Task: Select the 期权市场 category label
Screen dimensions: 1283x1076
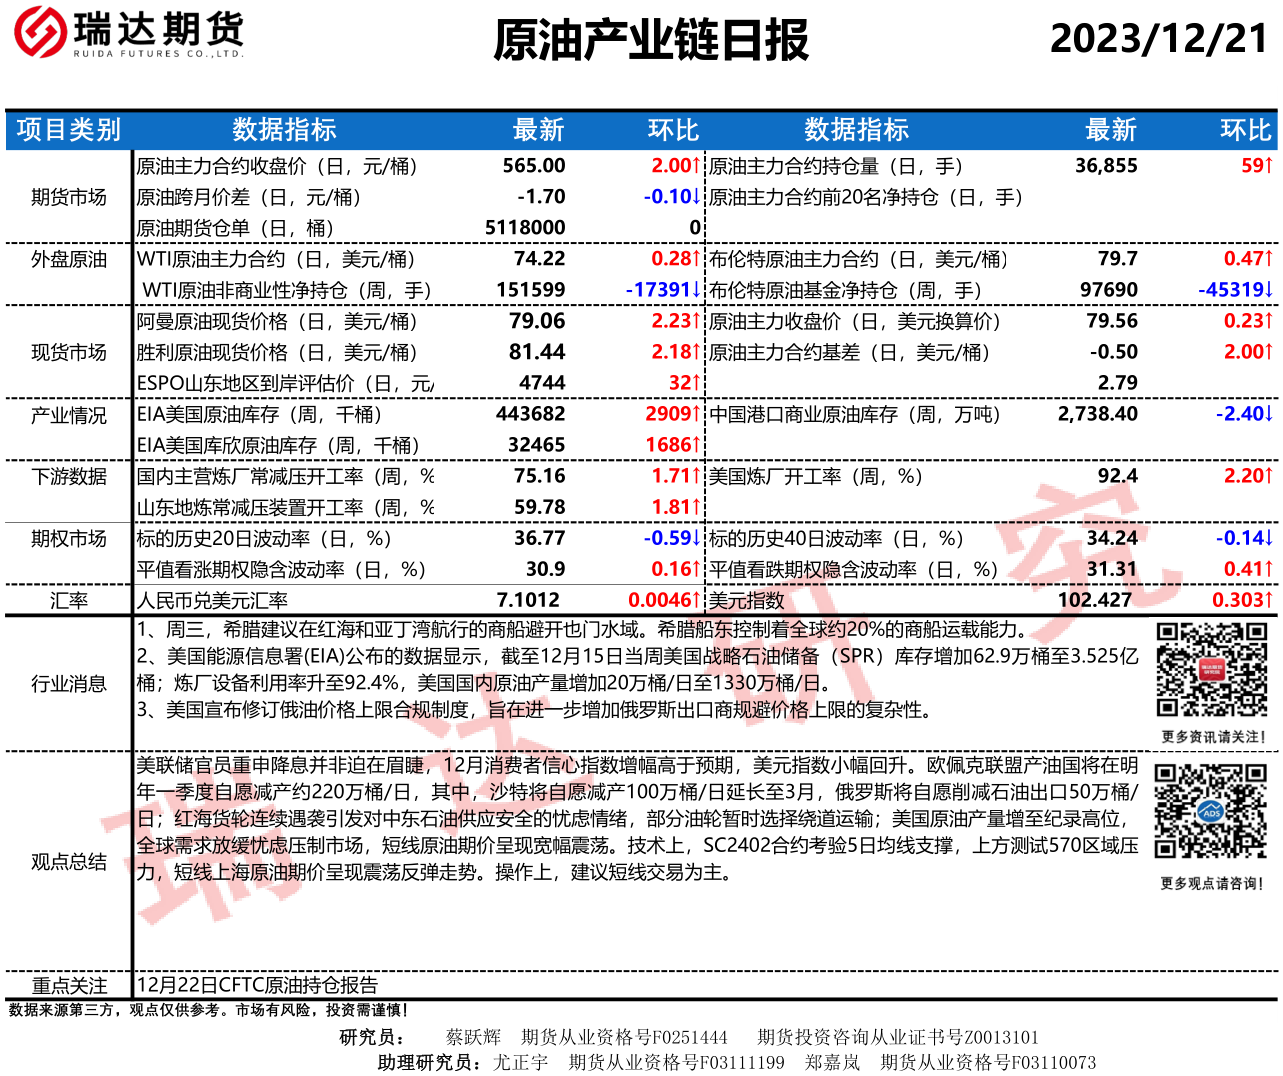Action: (68, 538)
